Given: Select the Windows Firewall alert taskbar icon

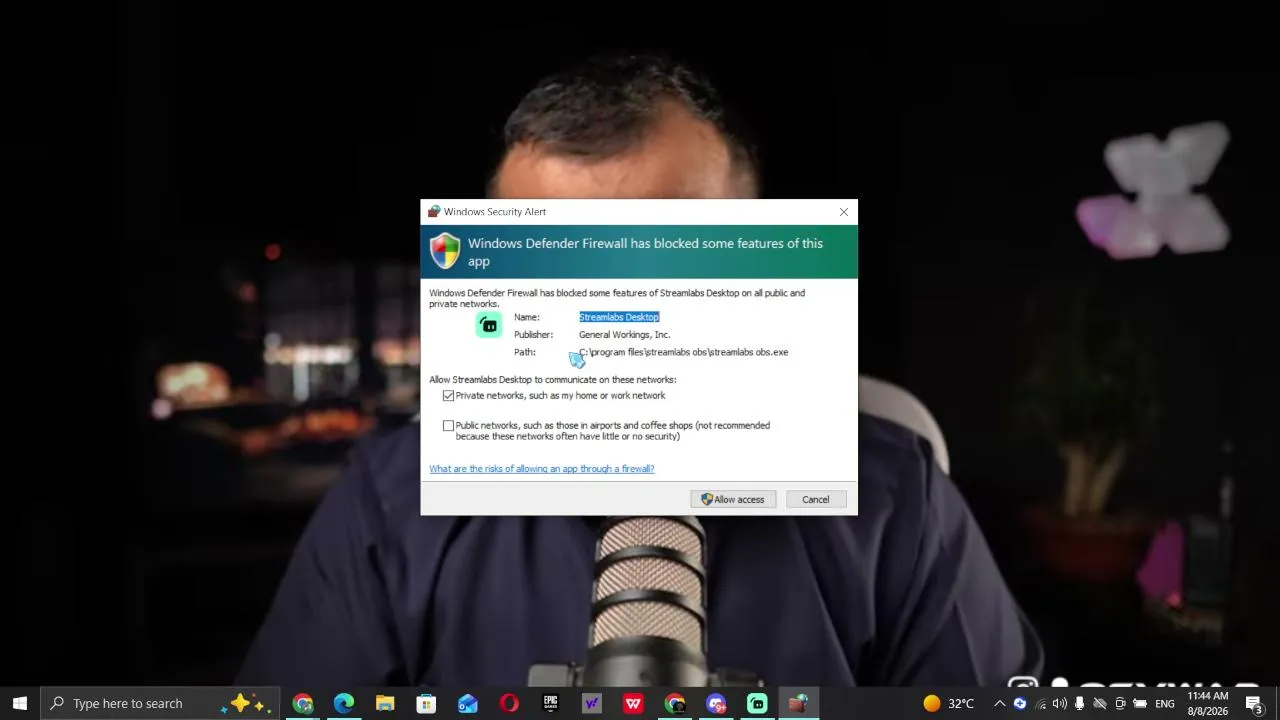Looking at the screenshot, I should [x=798, y=703].
